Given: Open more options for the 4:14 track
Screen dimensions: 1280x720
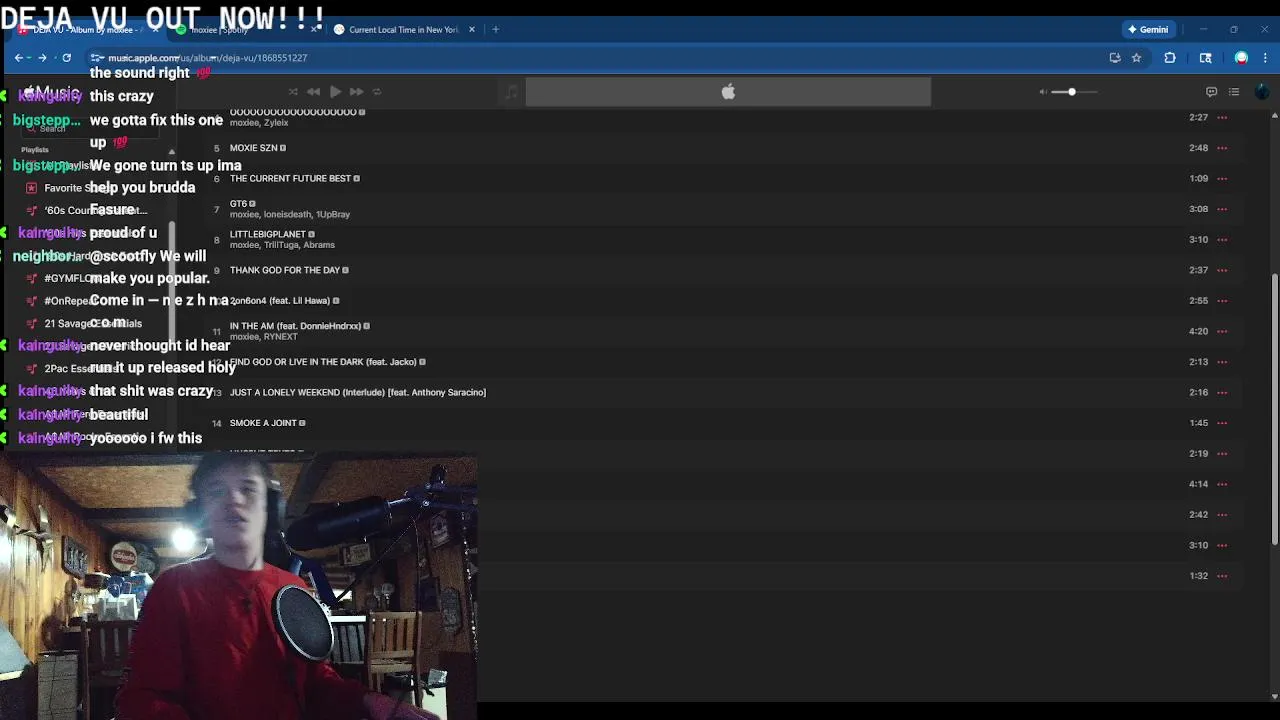Looking at the screenshot, I should pyautogui.click(x=1222, y=484).
